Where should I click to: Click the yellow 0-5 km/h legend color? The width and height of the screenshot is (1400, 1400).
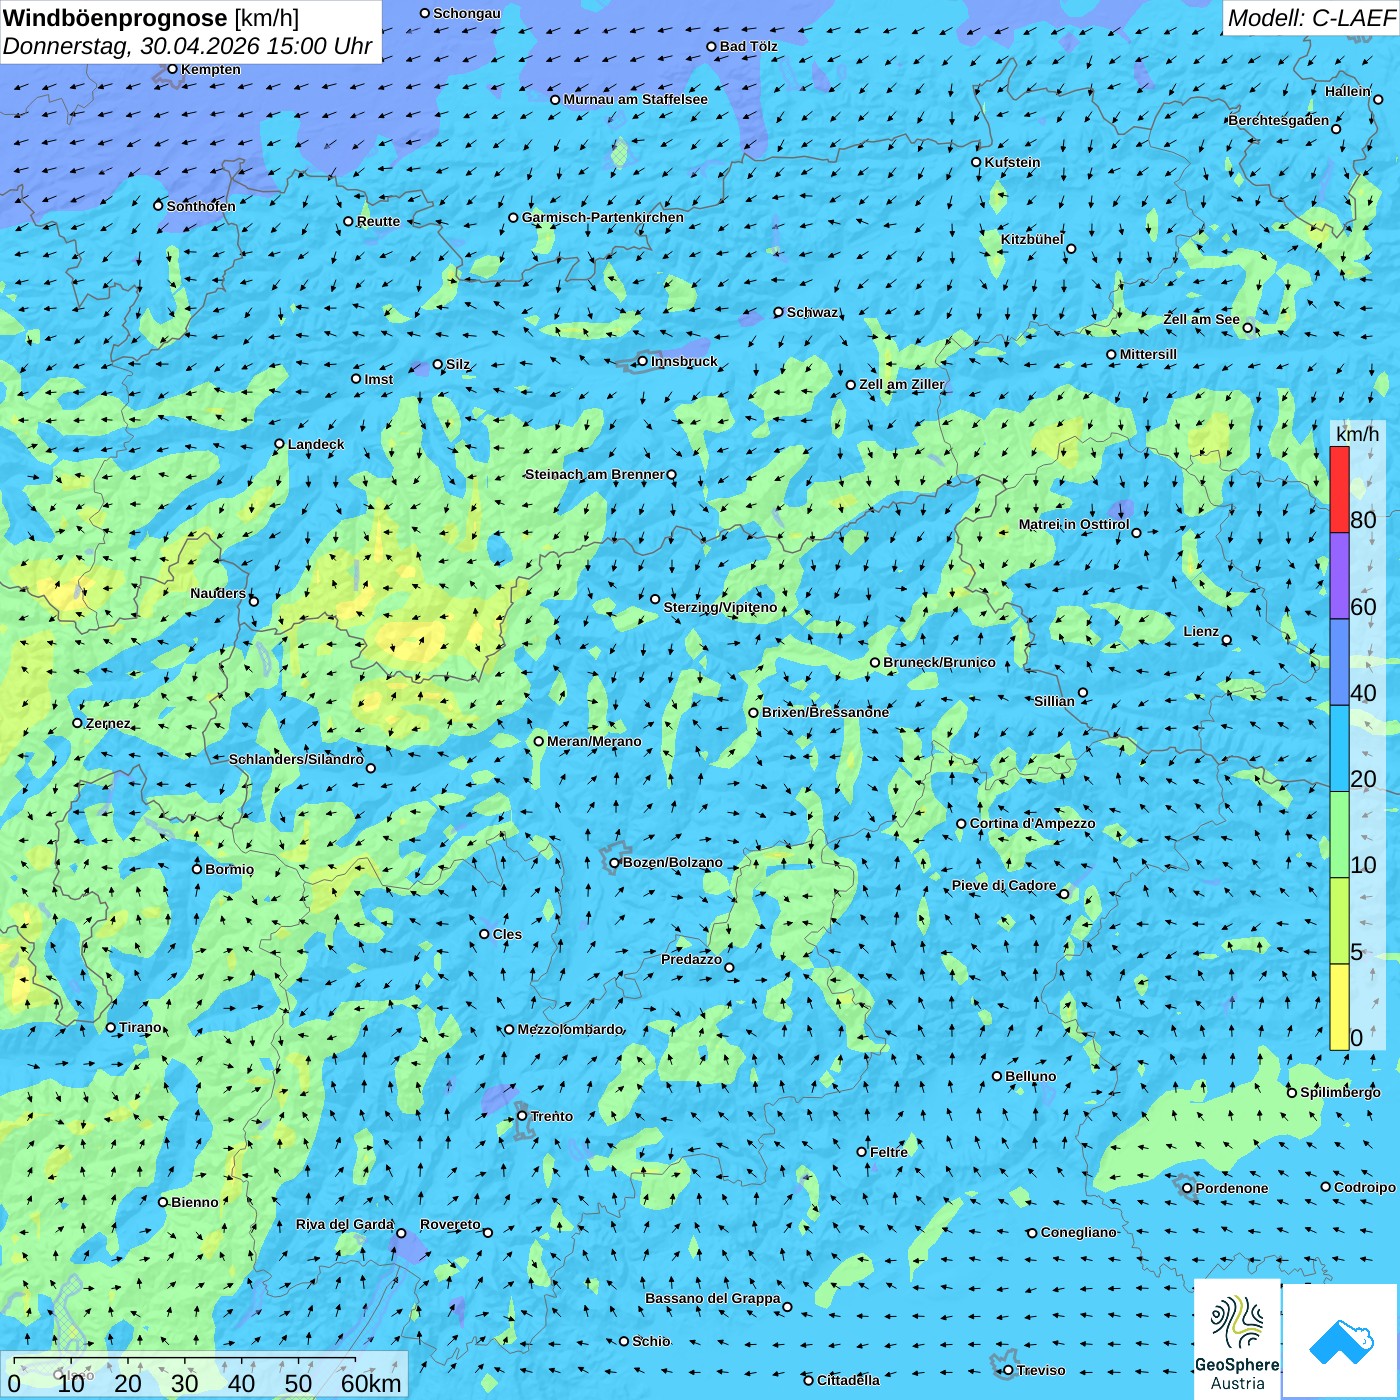point(1339,1007)
